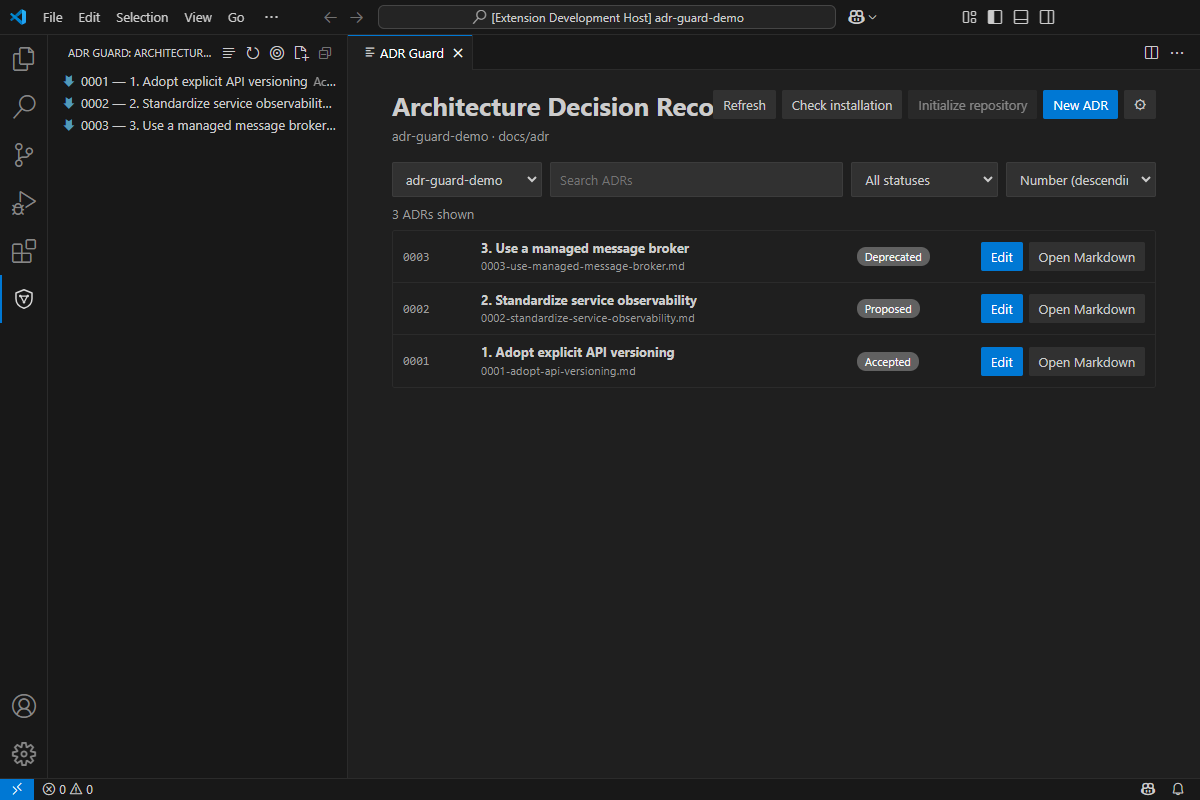Focus the Search ADRs input field
Viewport: 1200px width, 800px height.
(x=696, y=180)
